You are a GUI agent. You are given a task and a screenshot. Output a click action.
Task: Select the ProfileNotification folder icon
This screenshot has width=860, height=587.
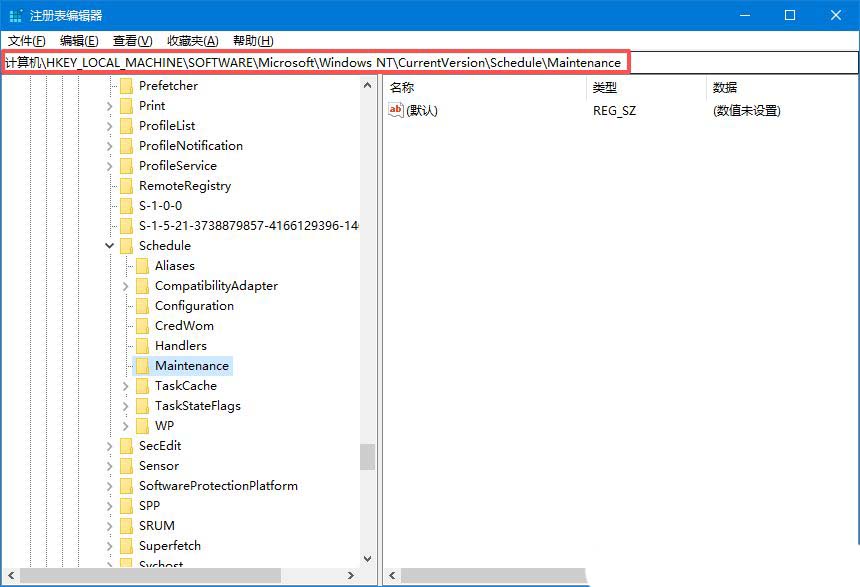[x=126, y=146]
